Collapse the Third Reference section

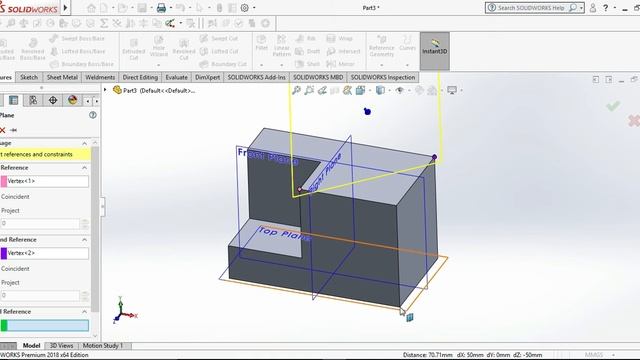coord(84,311)
